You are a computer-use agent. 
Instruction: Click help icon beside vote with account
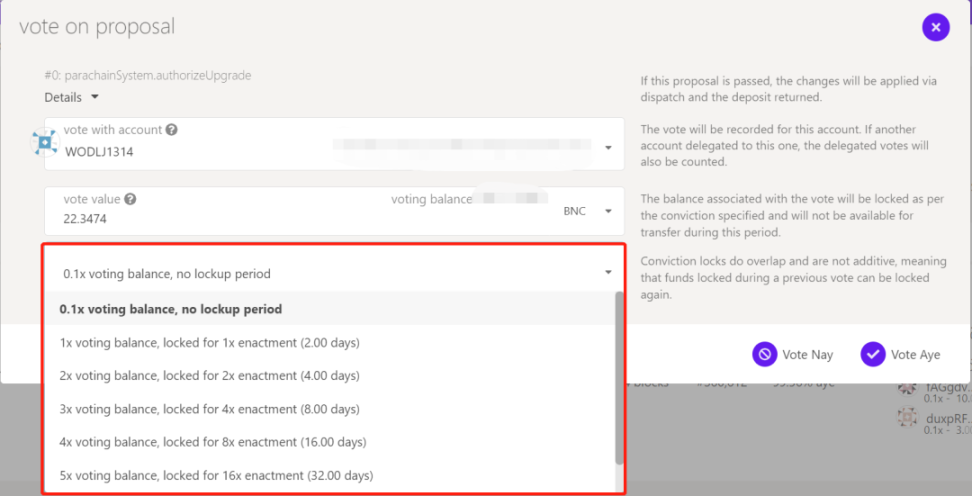(172, 130)
